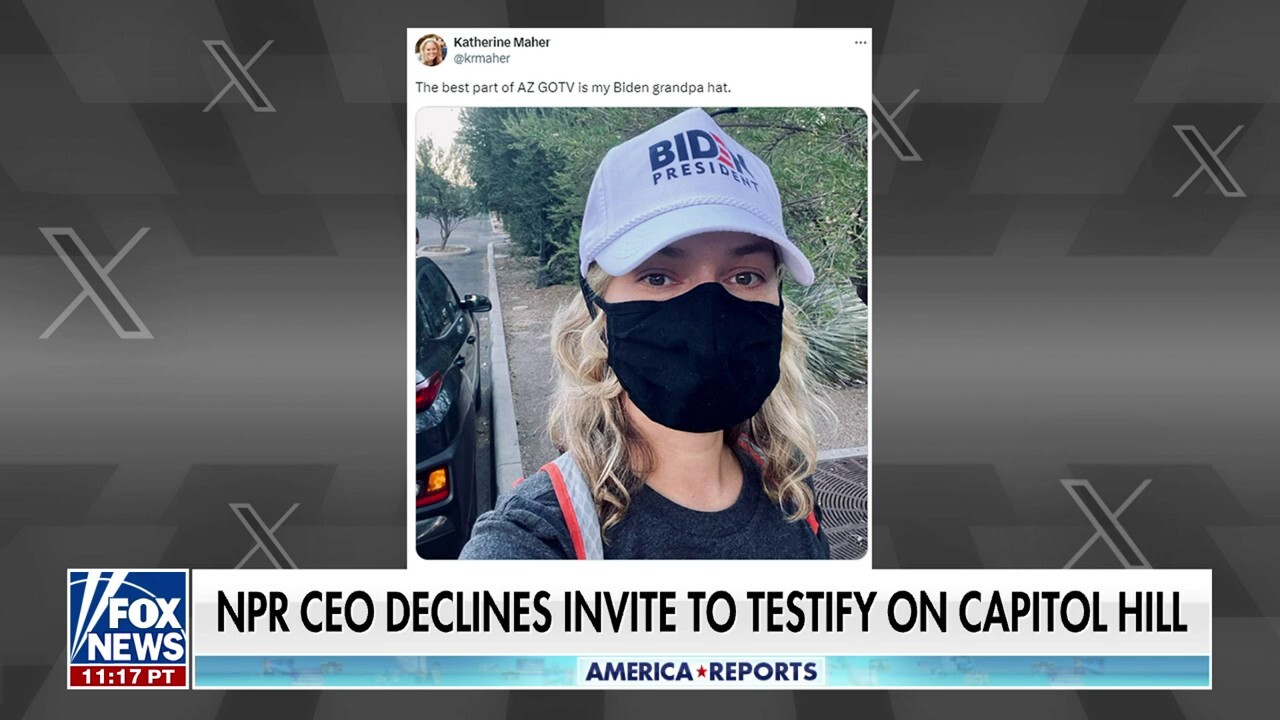Click Katherine Maher's profile avatar

[x=431, y=50]
